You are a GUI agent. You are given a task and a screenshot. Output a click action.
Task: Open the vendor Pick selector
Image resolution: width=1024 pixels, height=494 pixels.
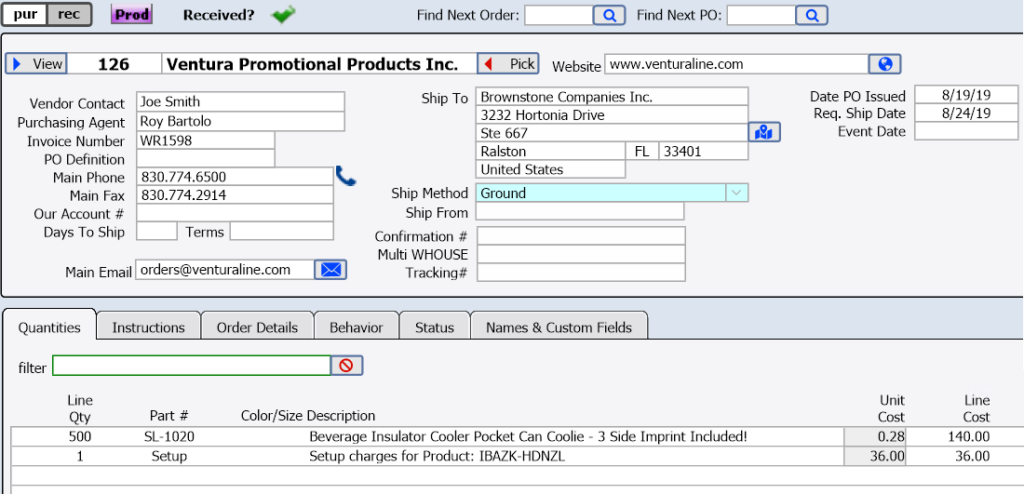(508, 64)
